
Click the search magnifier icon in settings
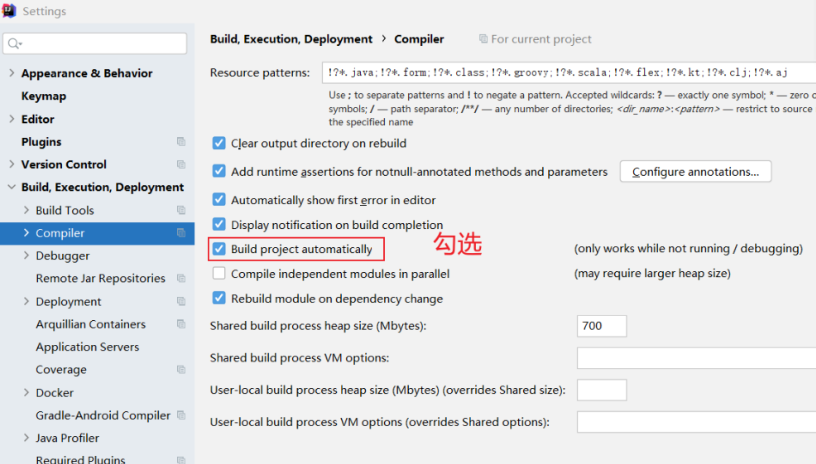(x=14, y=44)
